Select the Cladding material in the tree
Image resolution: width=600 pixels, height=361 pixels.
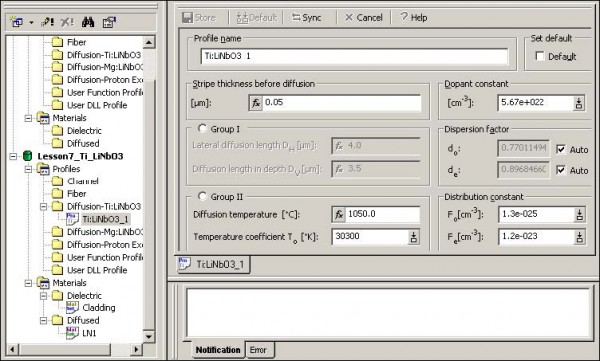(99, 307)
